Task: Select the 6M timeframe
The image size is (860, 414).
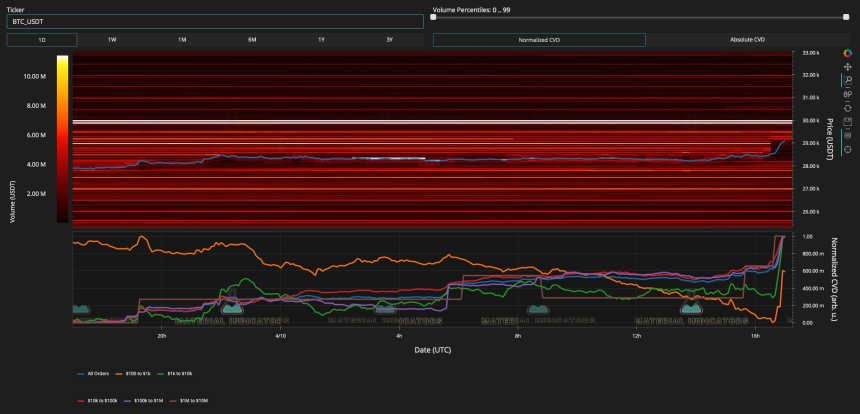Action: [251, 39]
